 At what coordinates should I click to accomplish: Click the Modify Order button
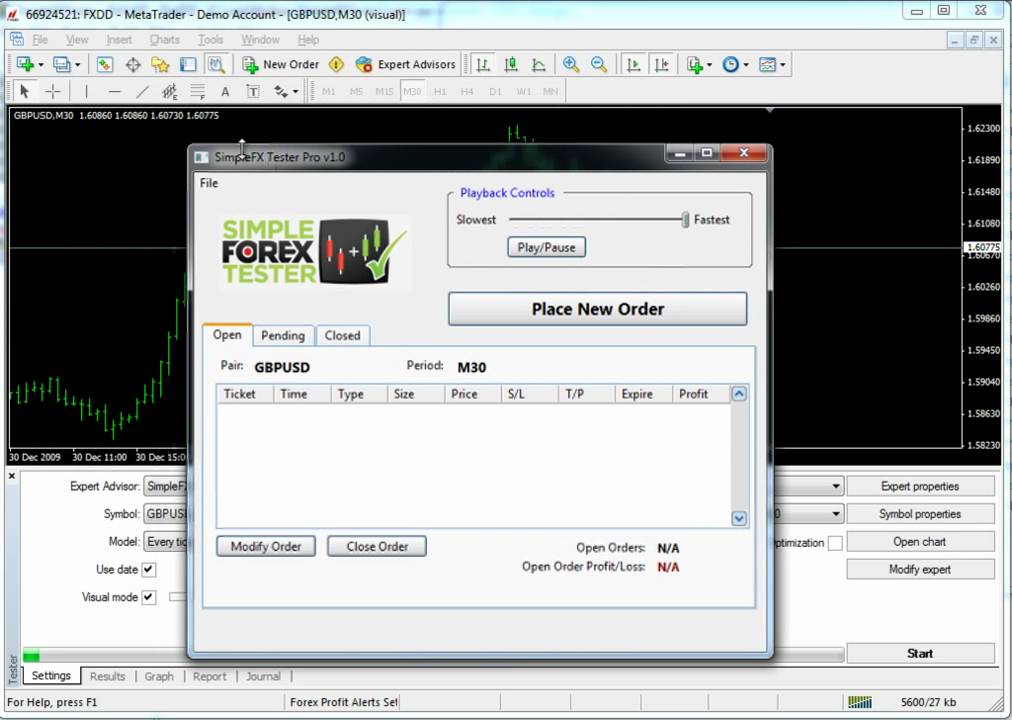(266, 546)
